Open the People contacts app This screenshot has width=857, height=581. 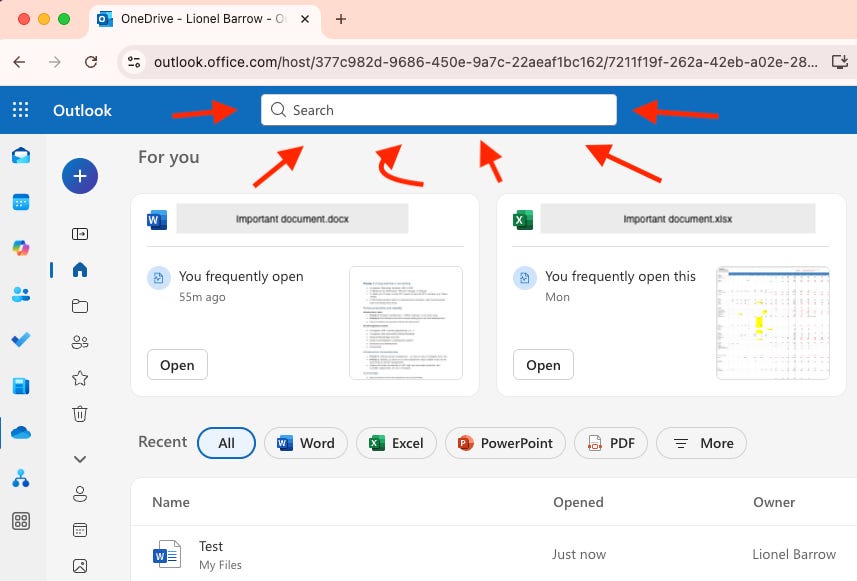coord(21,294)
